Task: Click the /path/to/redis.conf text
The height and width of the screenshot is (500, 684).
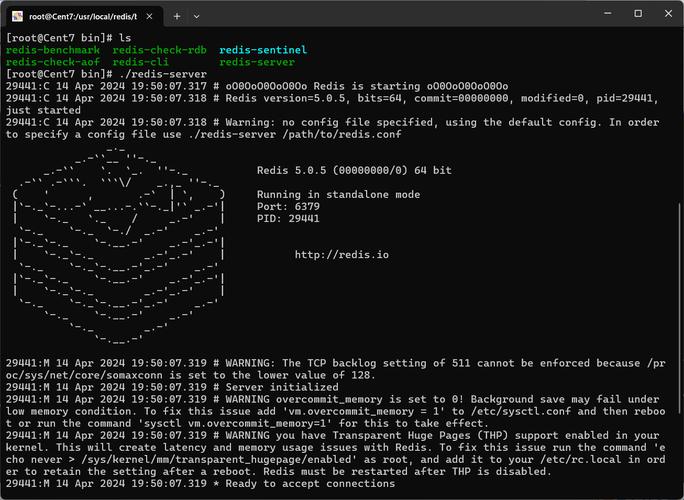Action: coord(342,134)
